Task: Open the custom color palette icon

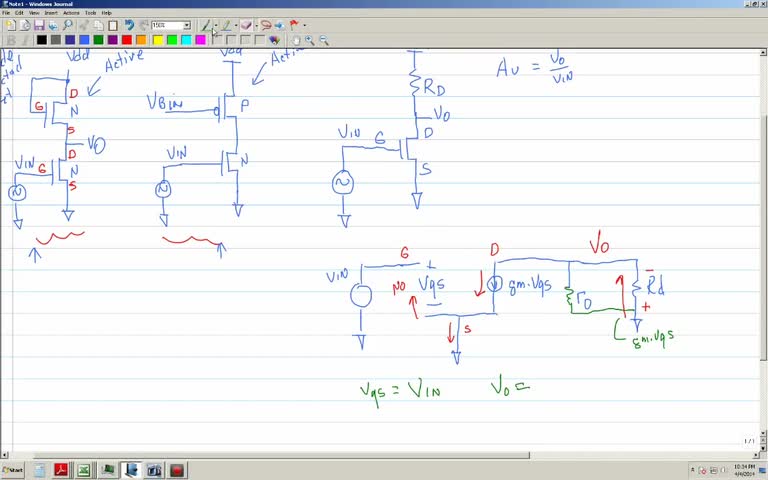Action: click(274, 40)
